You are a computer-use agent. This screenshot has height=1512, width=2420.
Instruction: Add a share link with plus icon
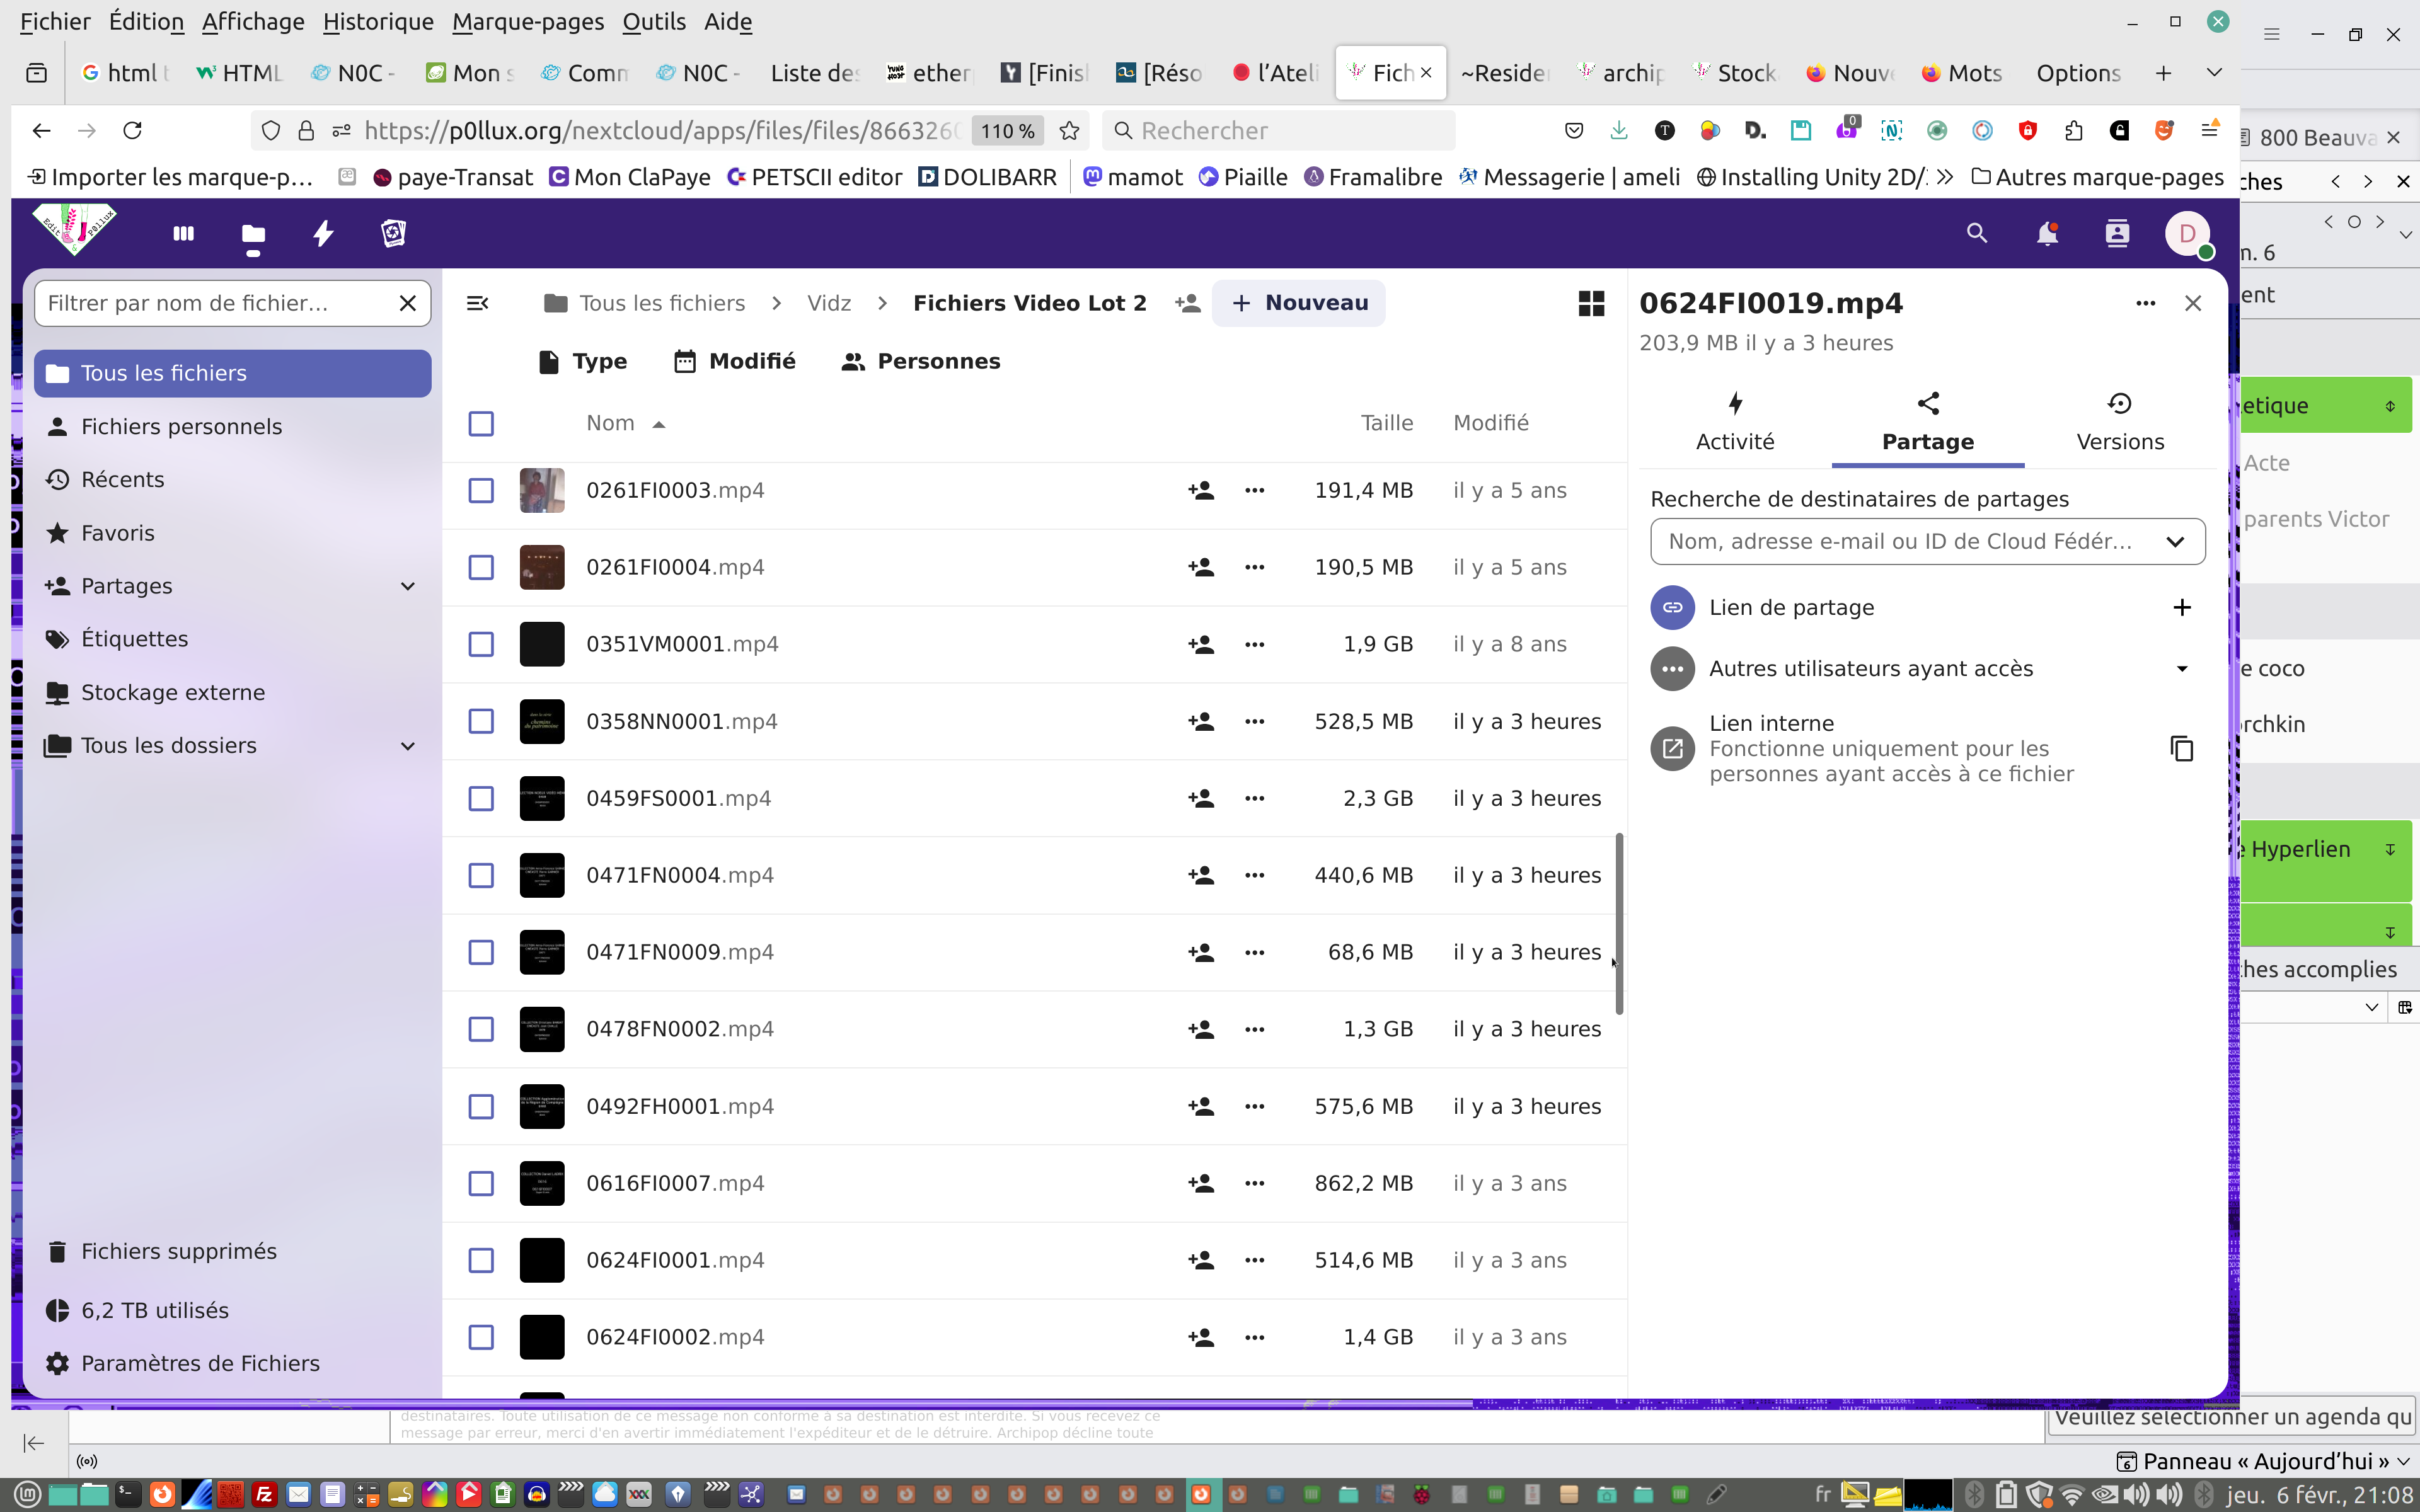pos(2182,607)
